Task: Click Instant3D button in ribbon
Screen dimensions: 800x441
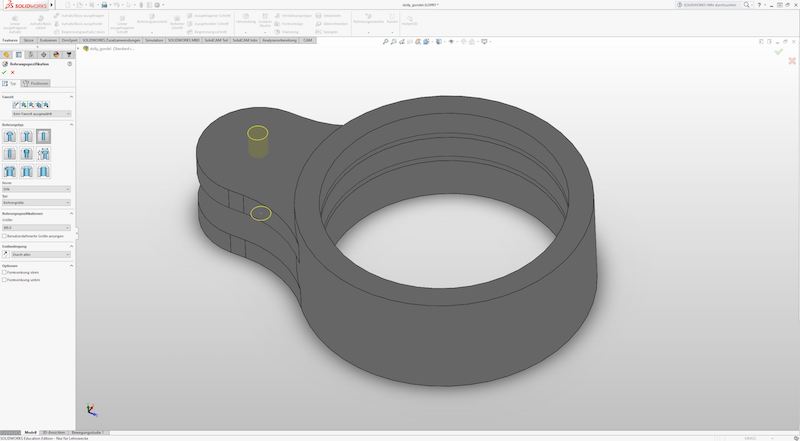Action: click(410, 20)
